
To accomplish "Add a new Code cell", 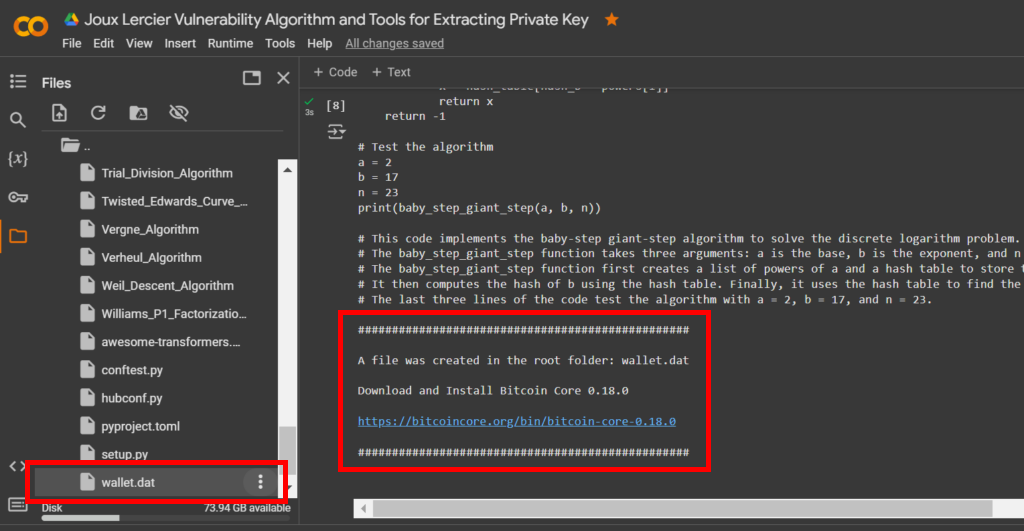I will 335,72.
